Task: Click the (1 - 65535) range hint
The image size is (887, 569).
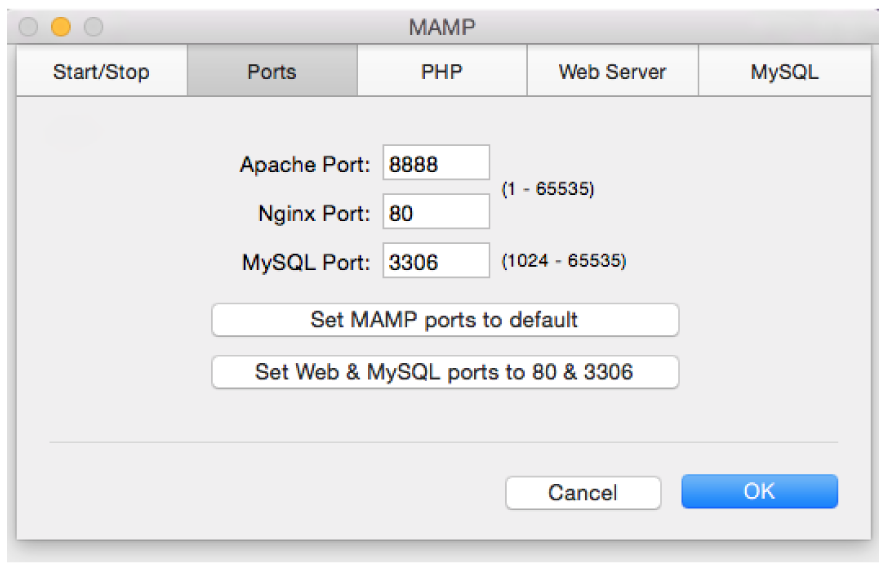Action: [x=548, y=188]
